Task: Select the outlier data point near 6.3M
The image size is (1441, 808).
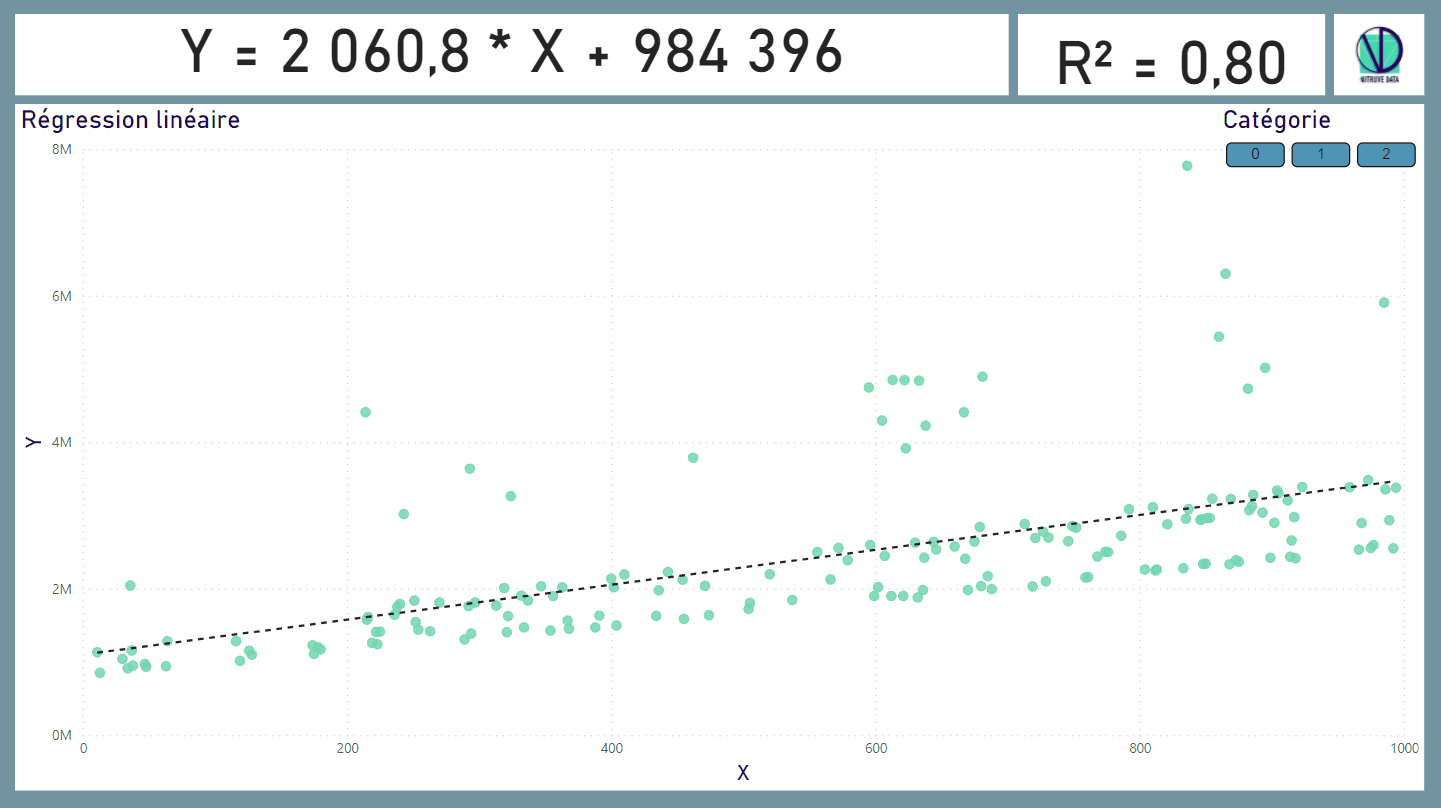Action: click(x=1225, y=271)
